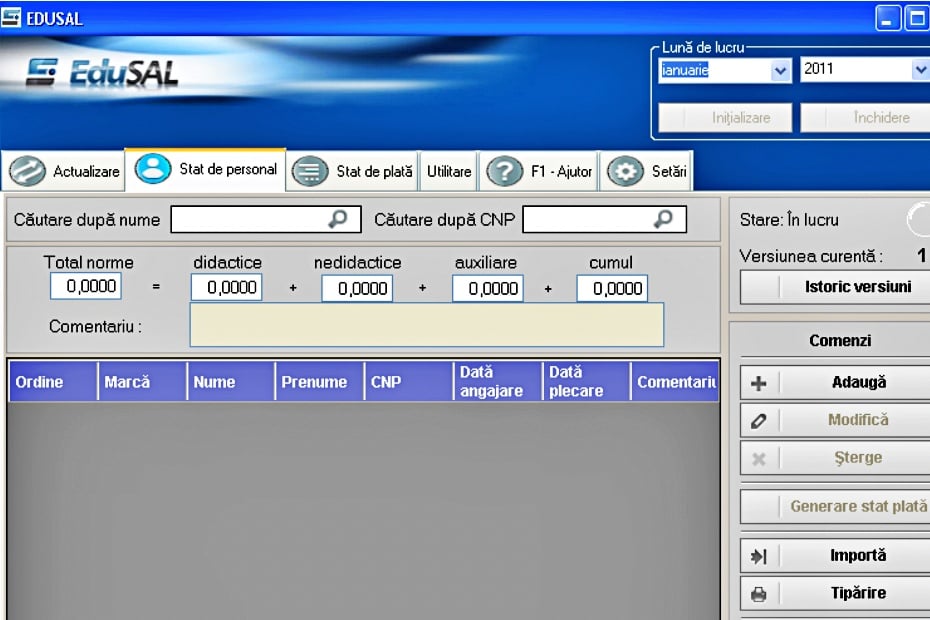930x620 pixels.
Task: Click the Dată angajare column header
Action: (x=496, y=382)
